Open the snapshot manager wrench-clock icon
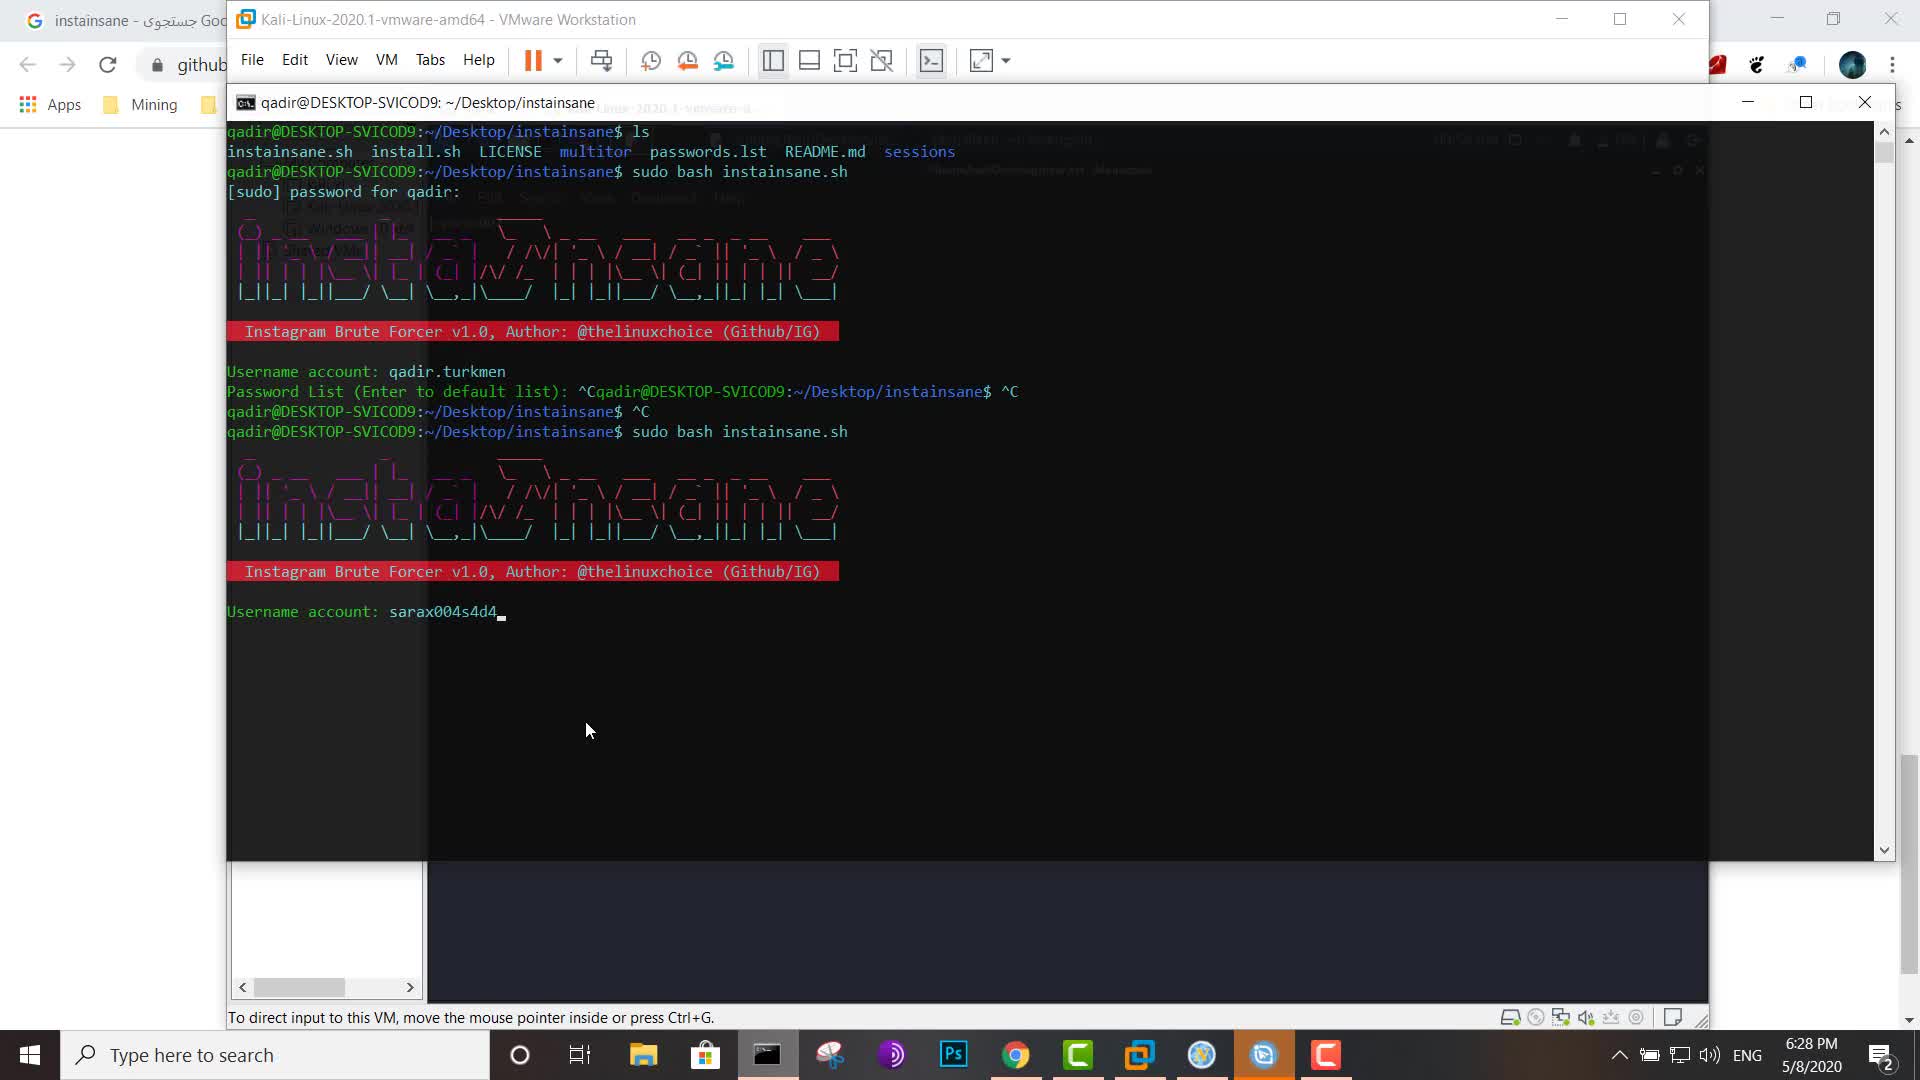 724,61
